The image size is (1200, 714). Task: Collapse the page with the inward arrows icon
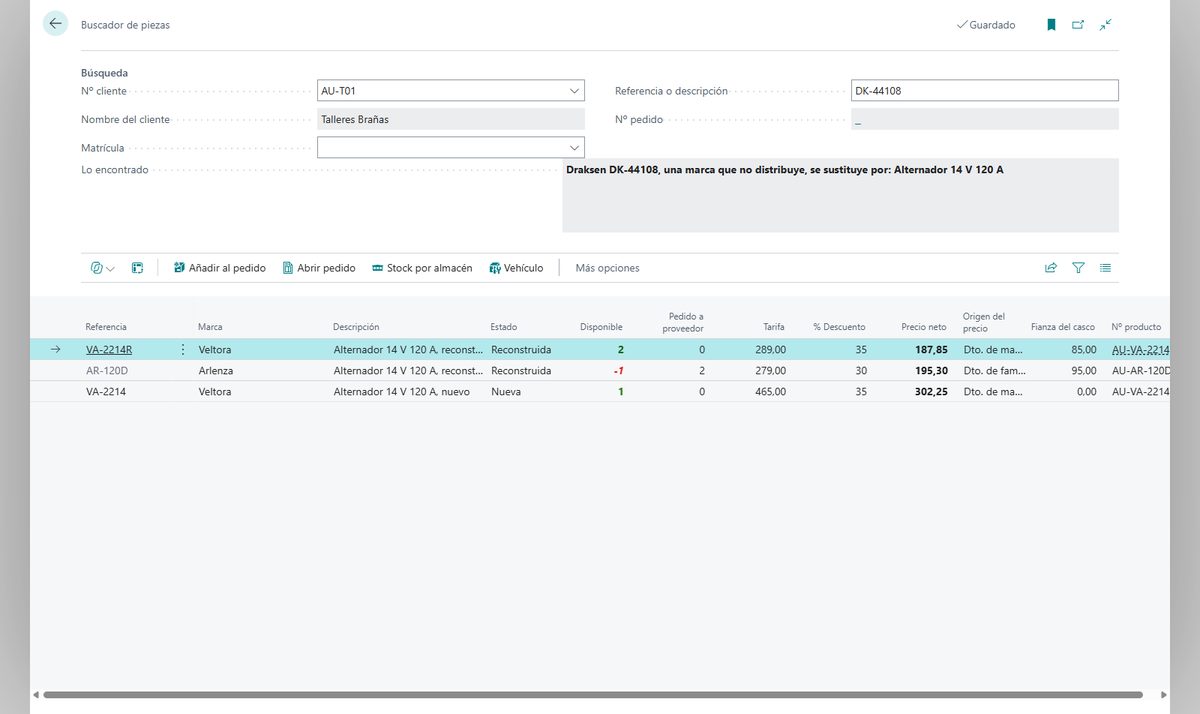point(1105,25)
